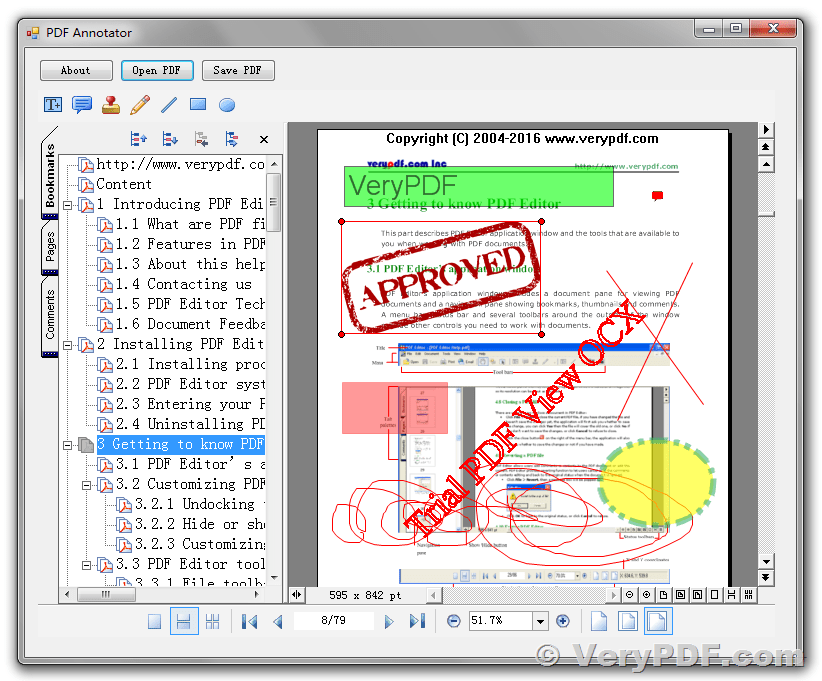The image size is (822, 681).
Task: Select the rectangle annotation tool
Action: 196,104
